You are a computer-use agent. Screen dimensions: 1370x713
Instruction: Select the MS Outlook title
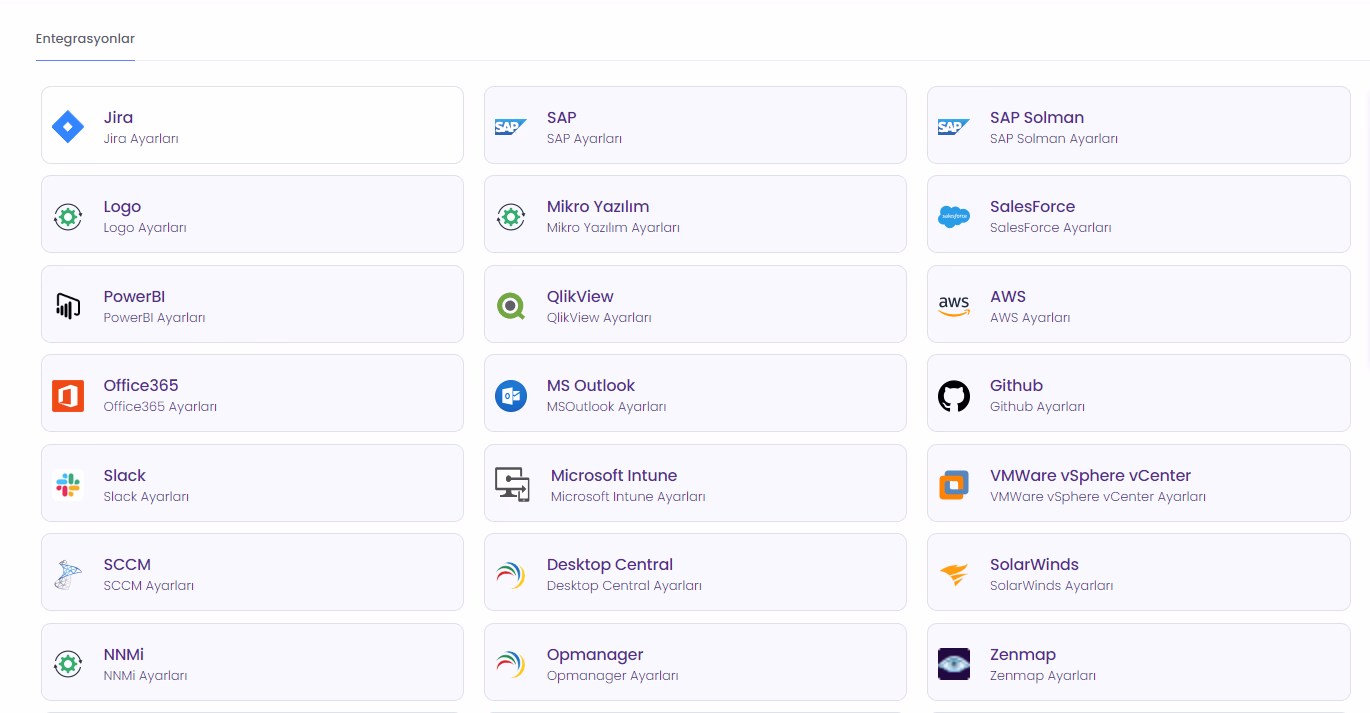coord(591,385)
